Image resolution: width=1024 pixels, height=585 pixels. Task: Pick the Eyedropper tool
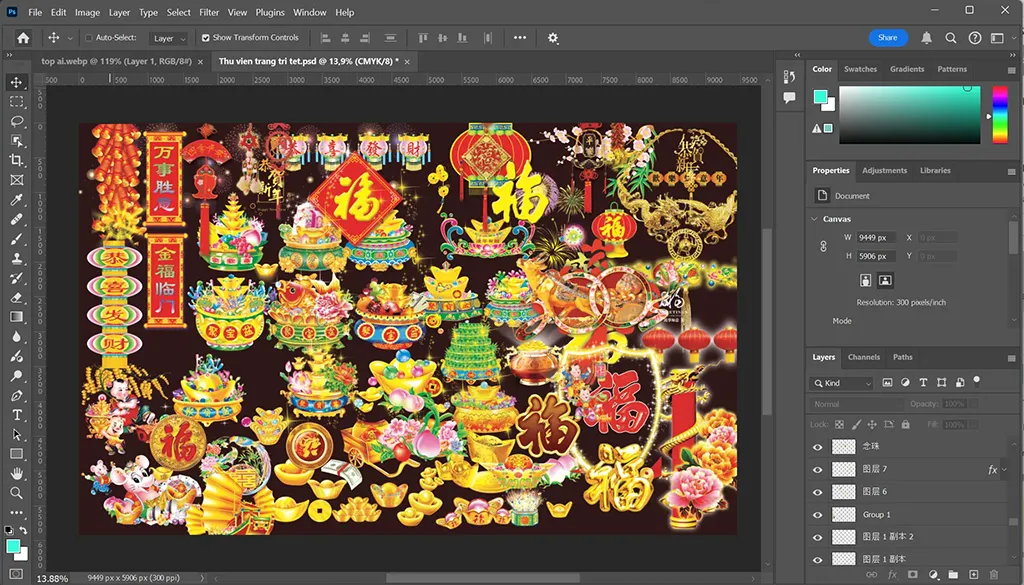point(17,200)
